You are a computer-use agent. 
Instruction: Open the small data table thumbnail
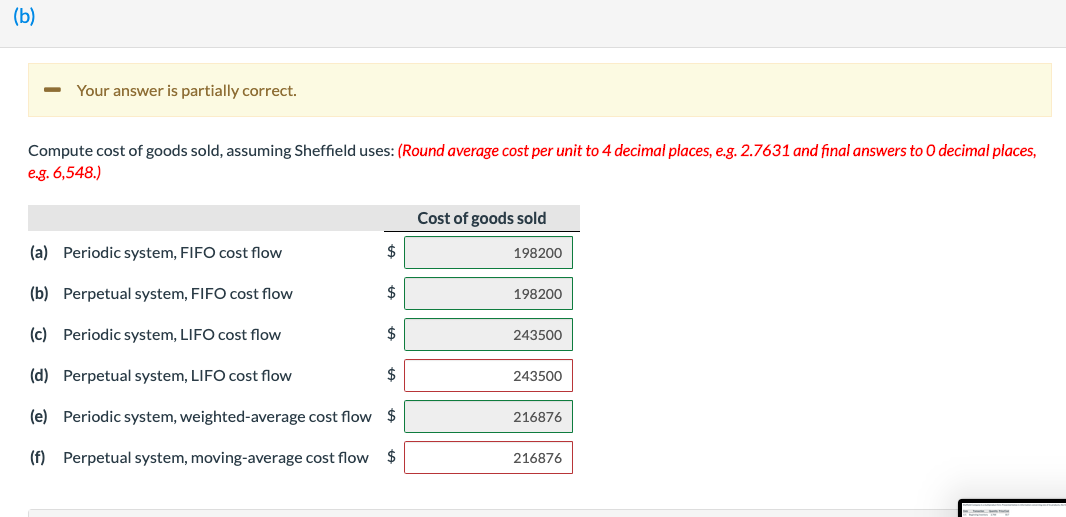point(1014,508)
